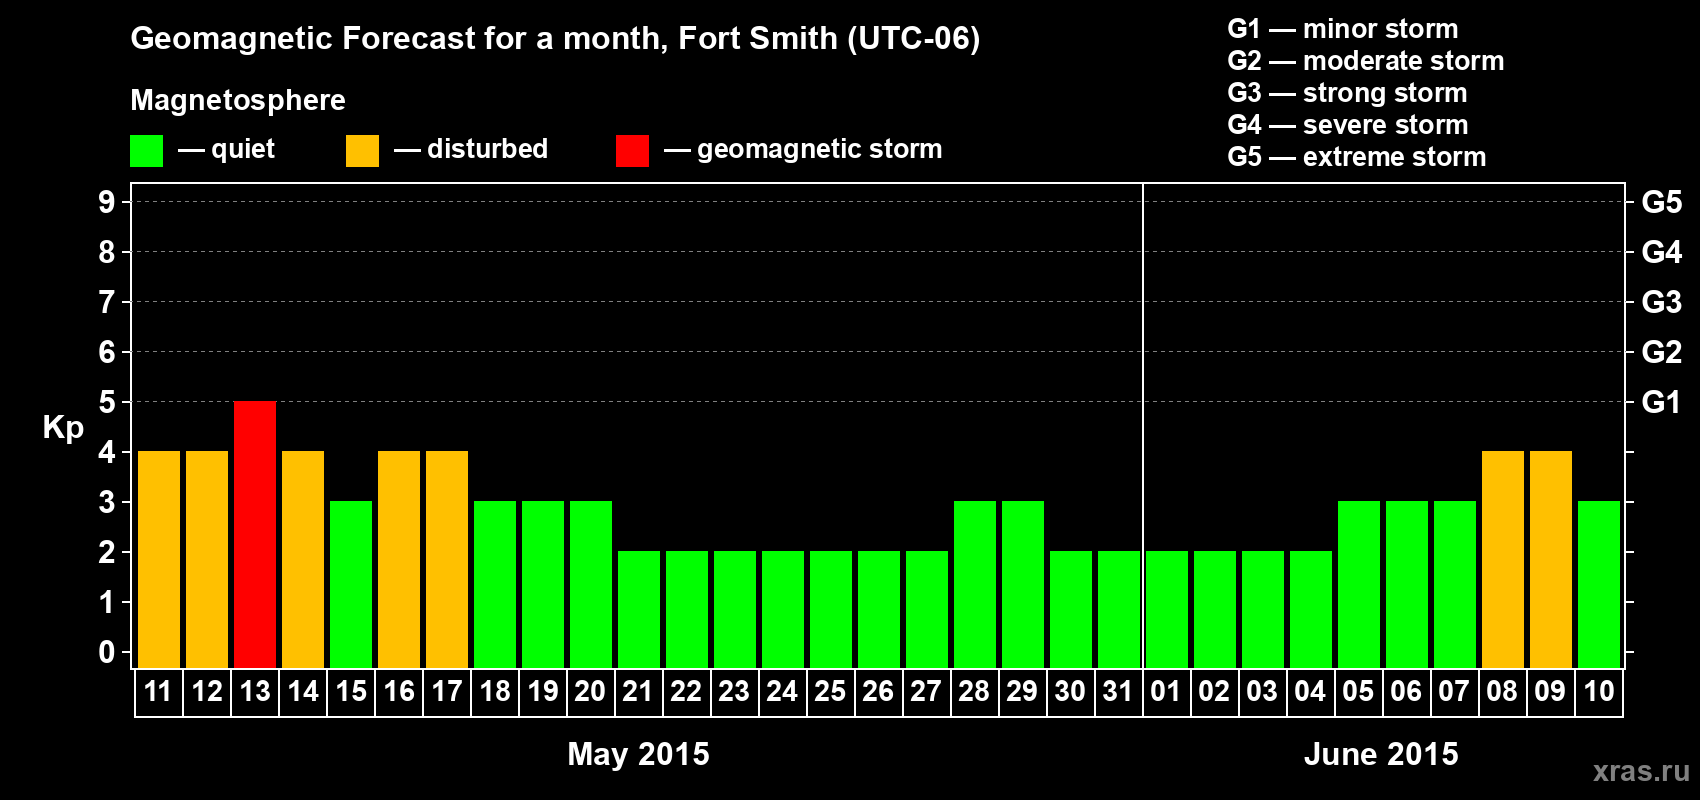Click the Kp axis title
Screen dimensions: 1700x800
(63, 429)
